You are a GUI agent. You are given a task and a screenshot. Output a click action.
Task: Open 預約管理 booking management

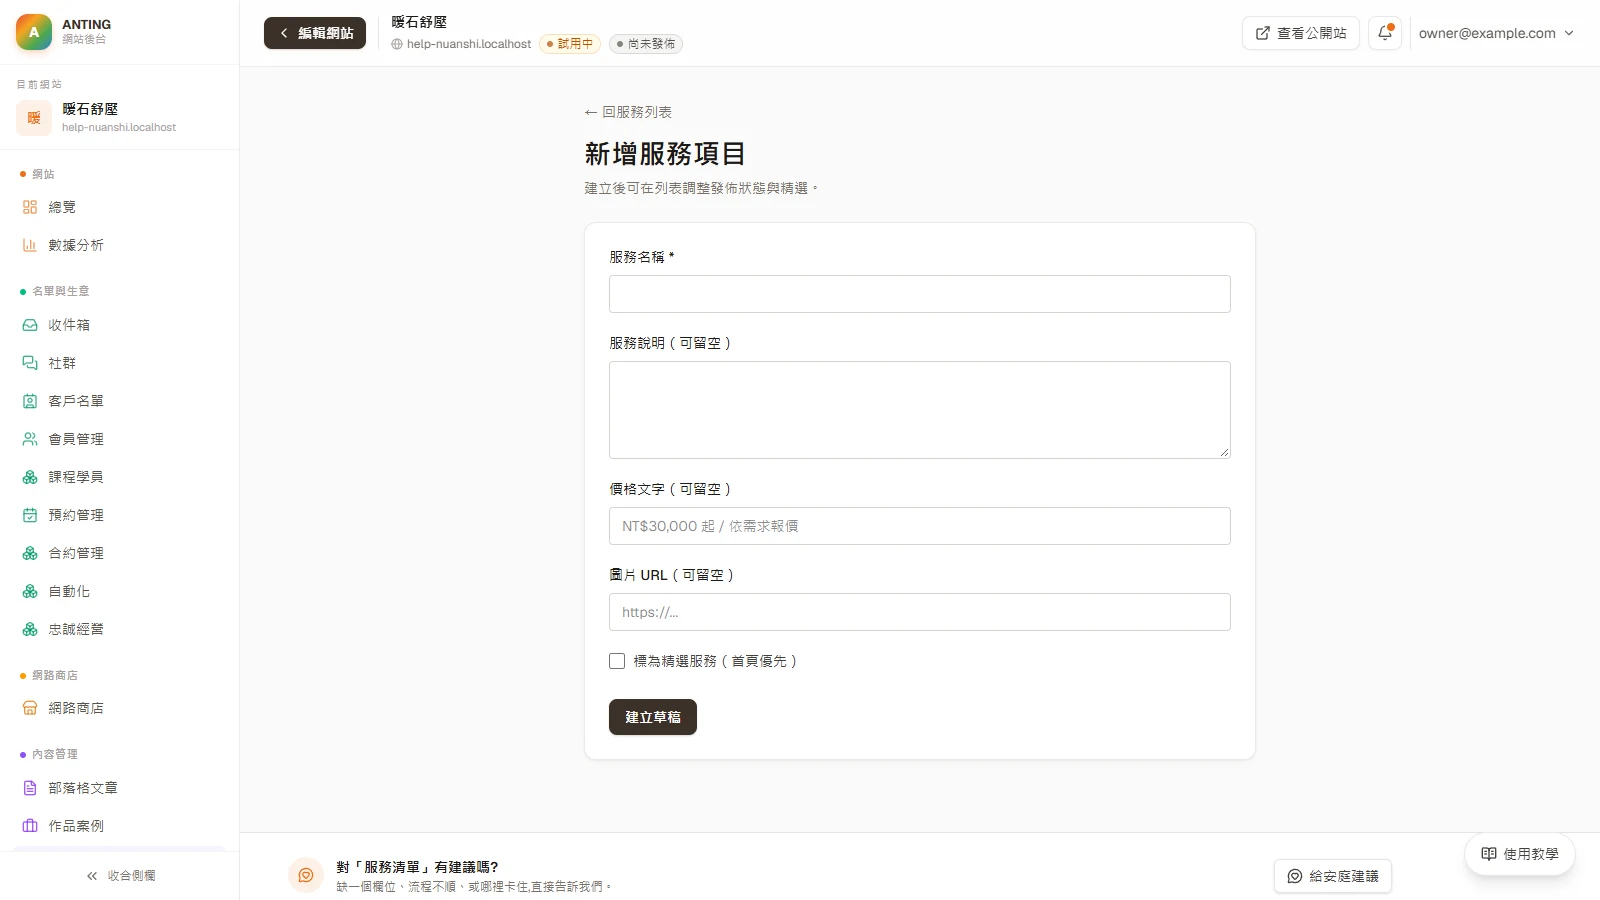click(119, 515)
